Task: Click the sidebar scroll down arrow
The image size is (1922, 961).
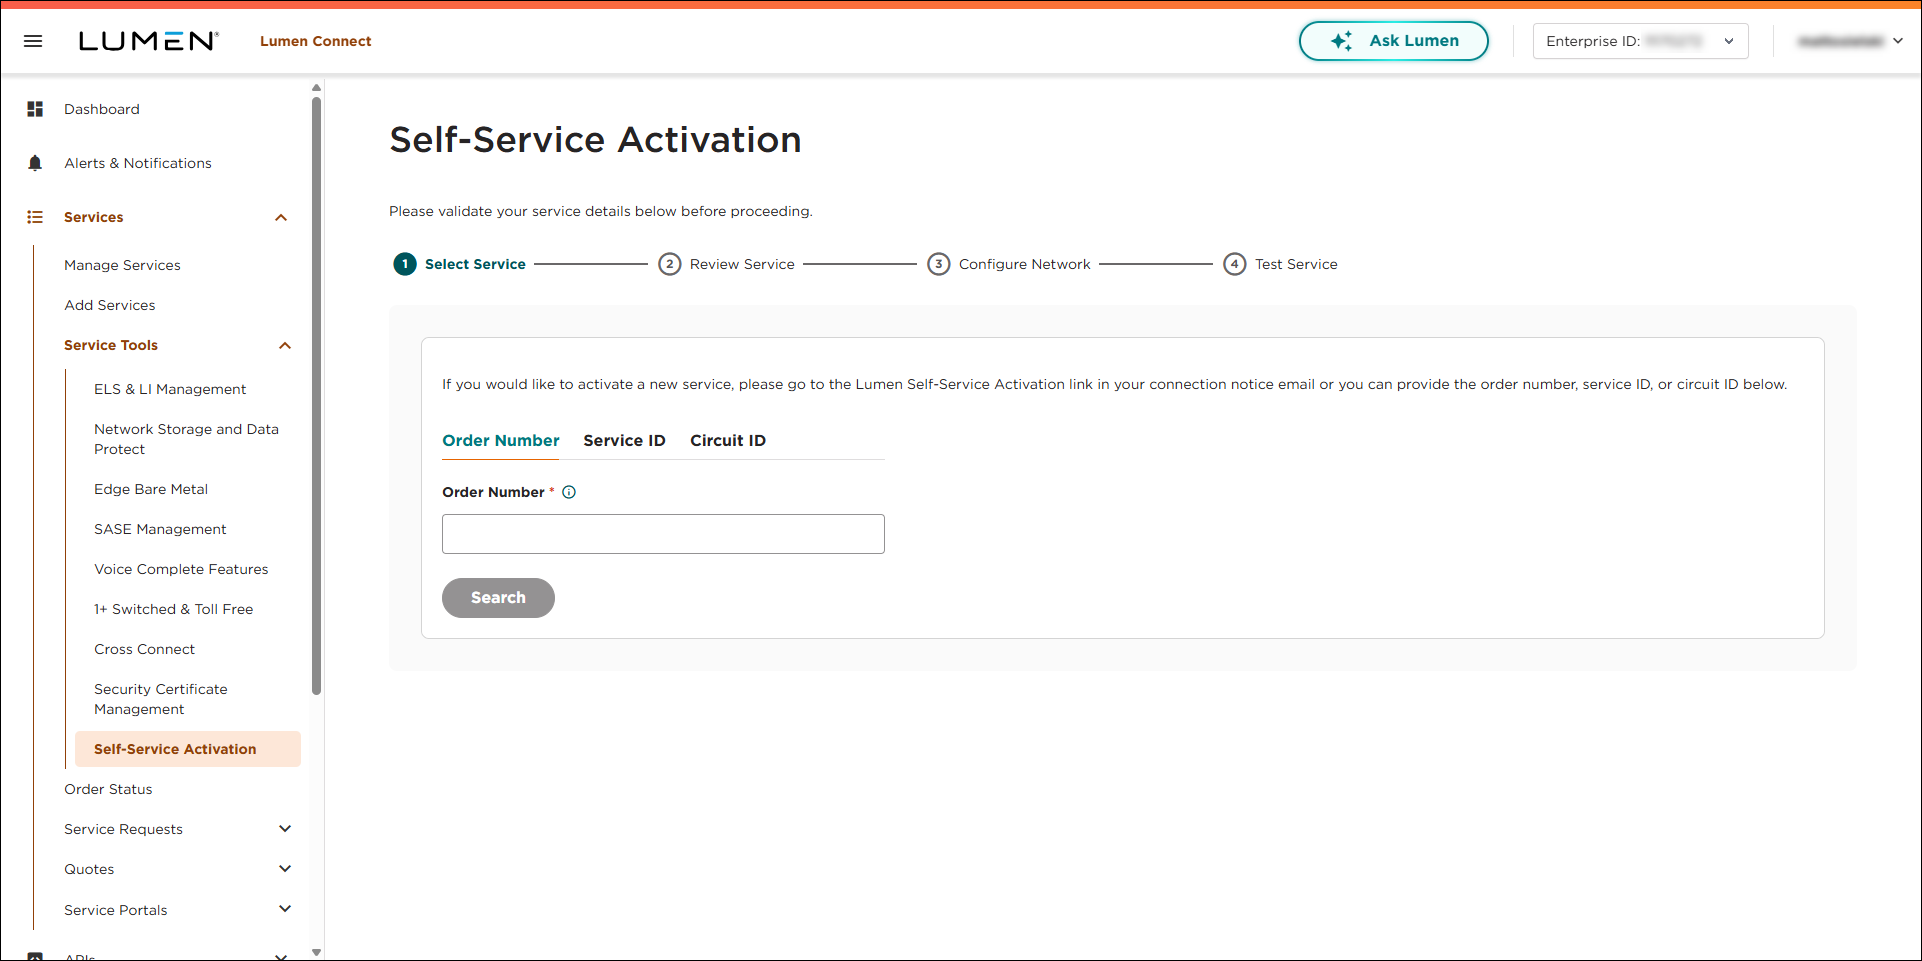Action: click(317, 953)
